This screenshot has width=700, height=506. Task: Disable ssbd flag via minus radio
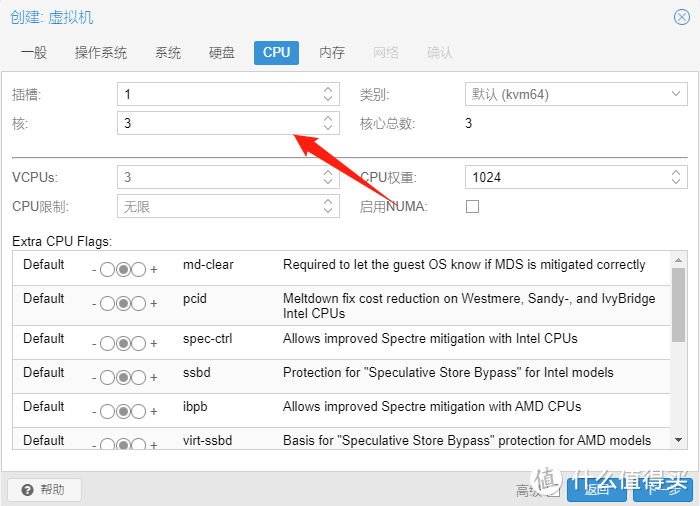(x=108, y=377)
